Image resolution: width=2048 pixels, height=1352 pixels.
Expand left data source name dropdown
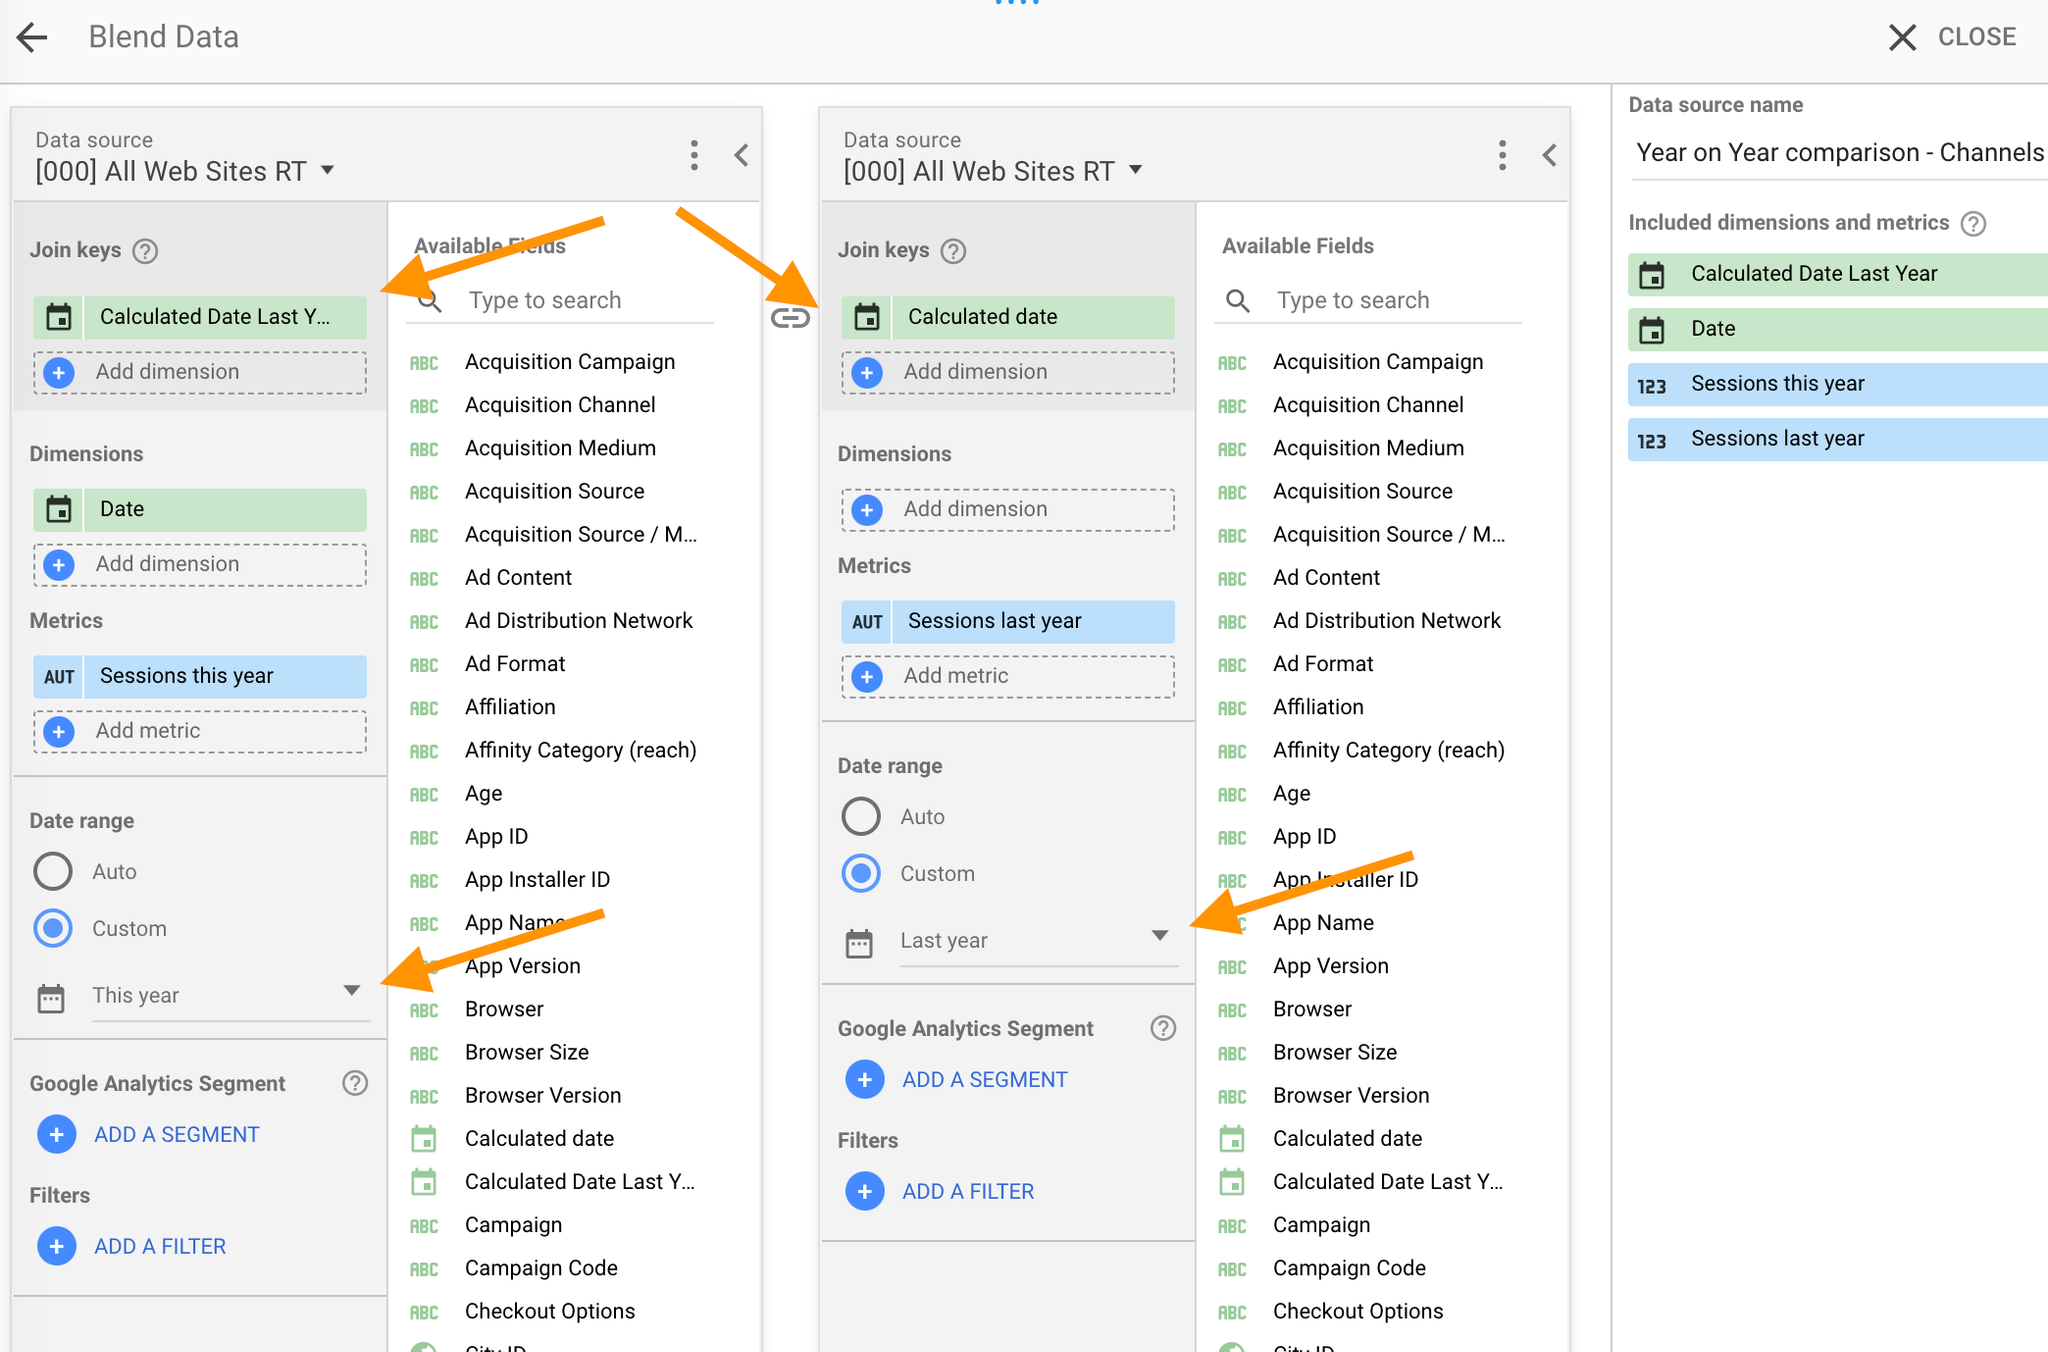[x=328, y=171]
